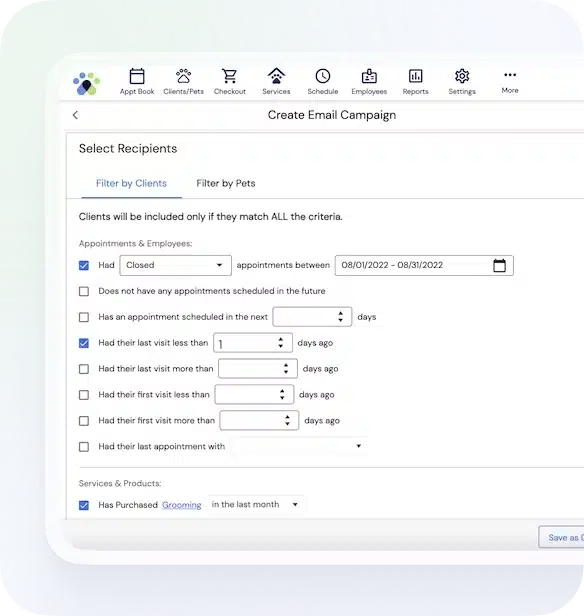Open the date range calendar picker icon
584x616 pixels.
click(499, 266)
